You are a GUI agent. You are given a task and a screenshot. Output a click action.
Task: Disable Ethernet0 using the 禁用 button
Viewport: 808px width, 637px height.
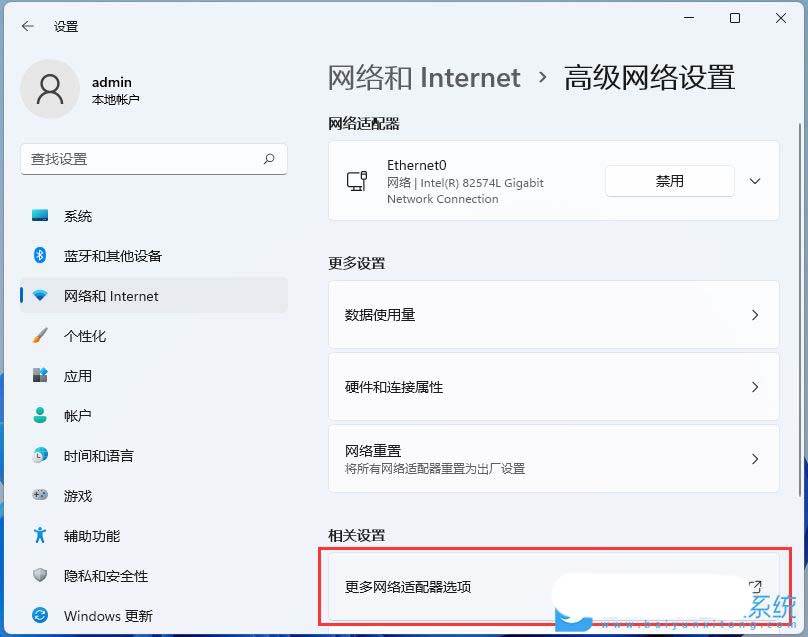coord(669,181)
